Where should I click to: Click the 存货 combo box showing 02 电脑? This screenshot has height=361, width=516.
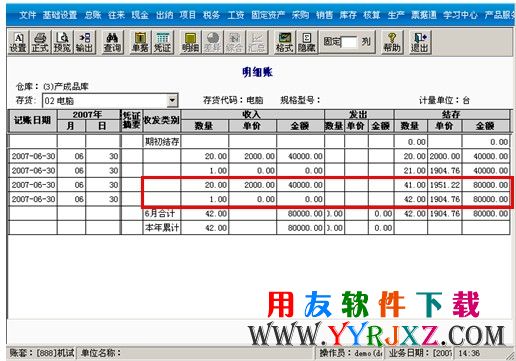coord(110,100)
